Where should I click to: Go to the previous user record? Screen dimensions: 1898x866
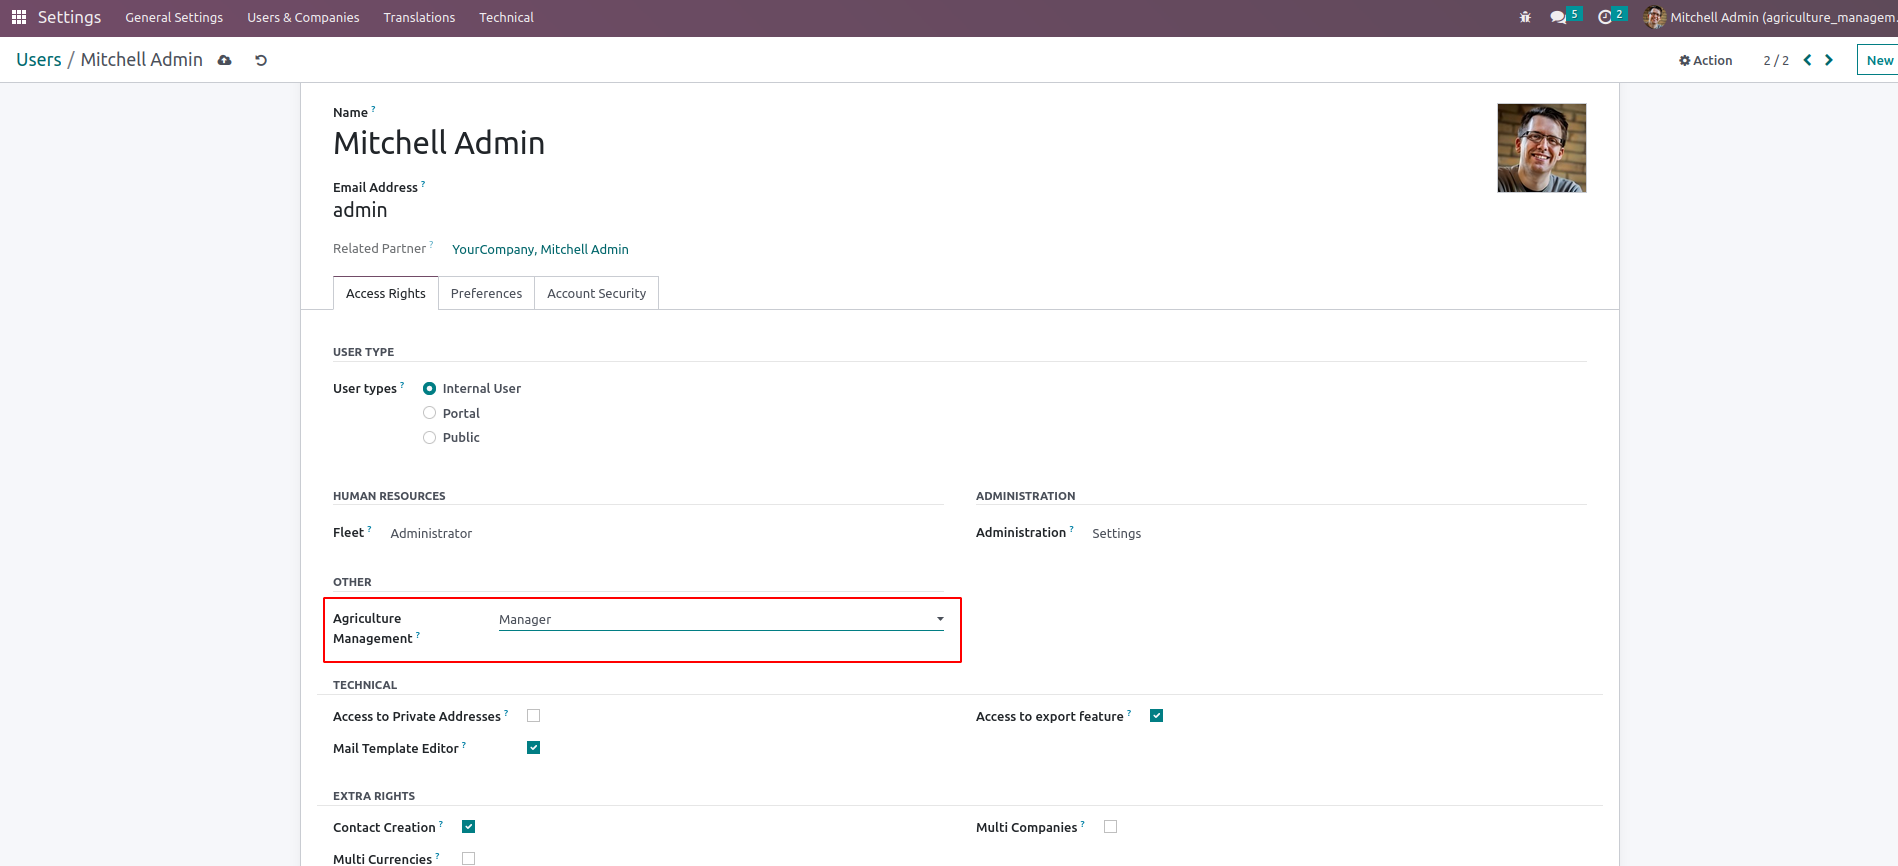coord(1807,60)
